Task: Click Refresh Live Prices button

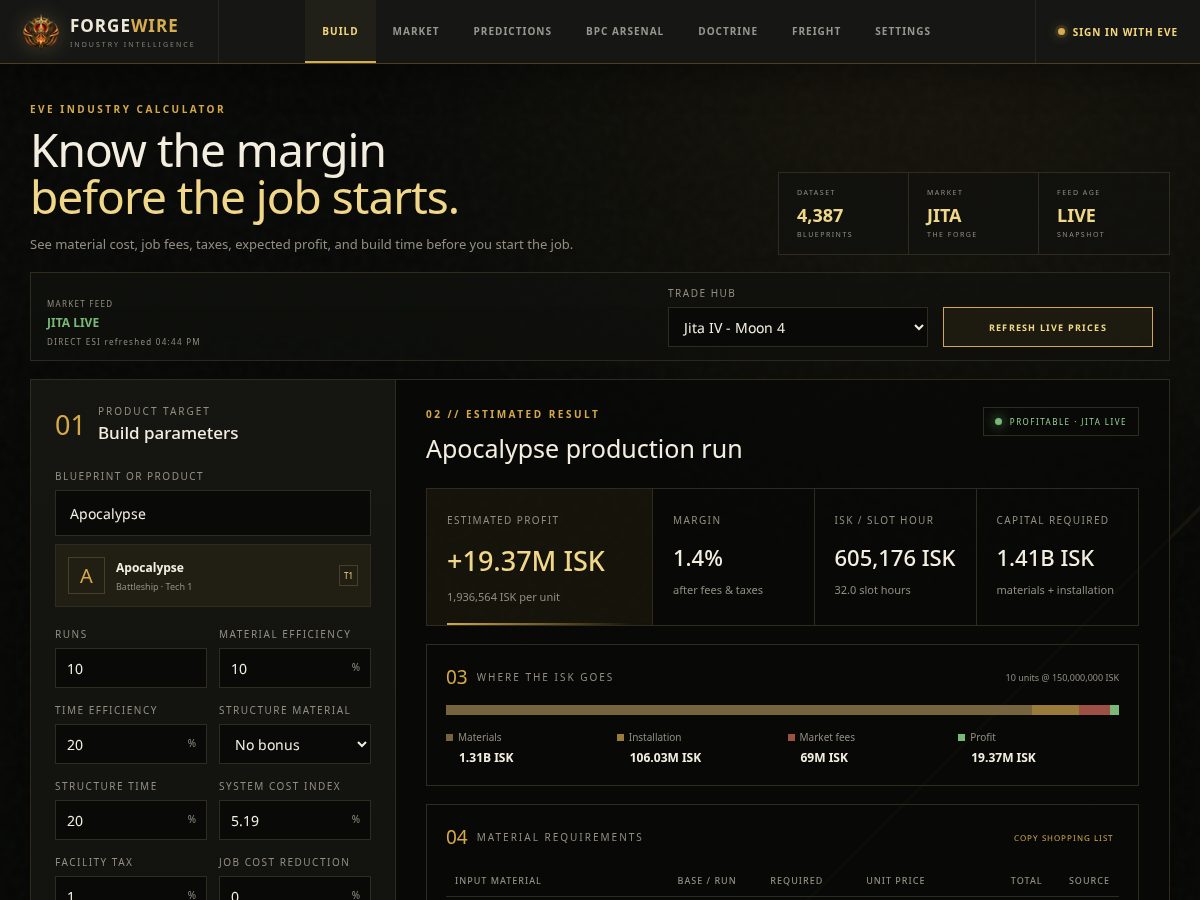Action: point(1048,327)
